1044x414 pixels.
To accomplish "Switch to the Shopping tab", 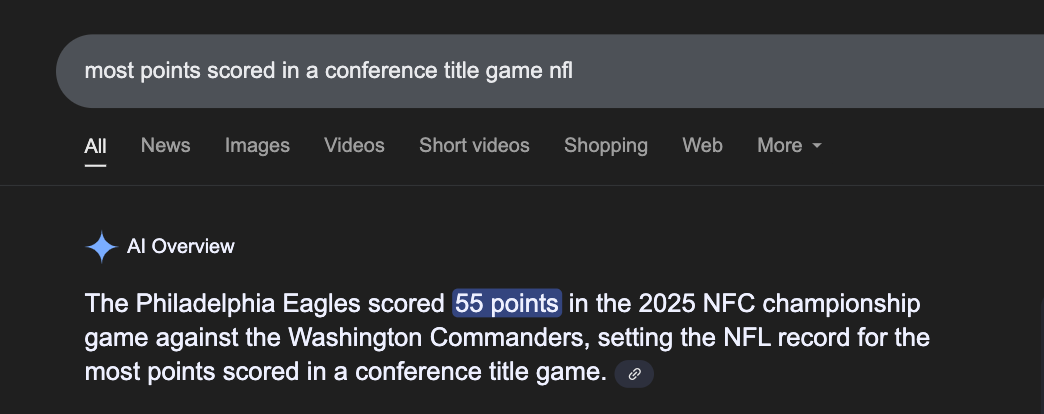I will pos(605,146).
